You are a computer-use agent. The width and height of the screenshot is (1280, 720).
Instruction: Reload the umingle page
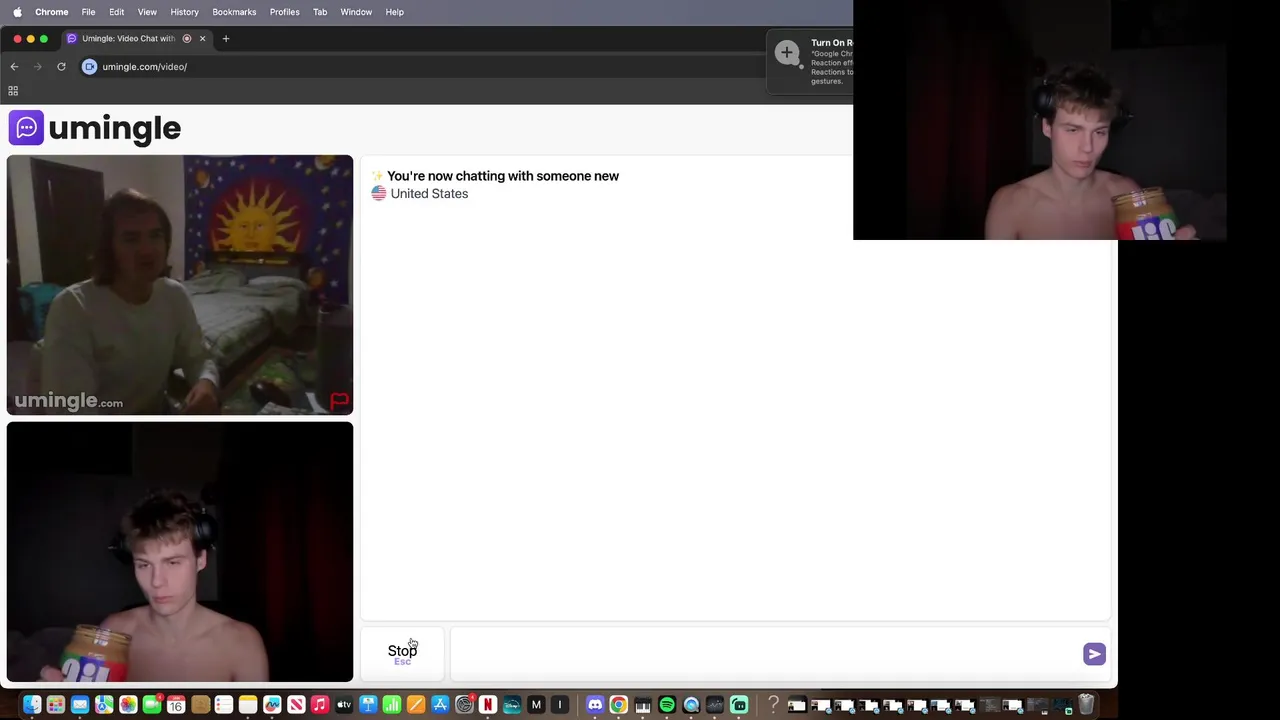(61, 66)
